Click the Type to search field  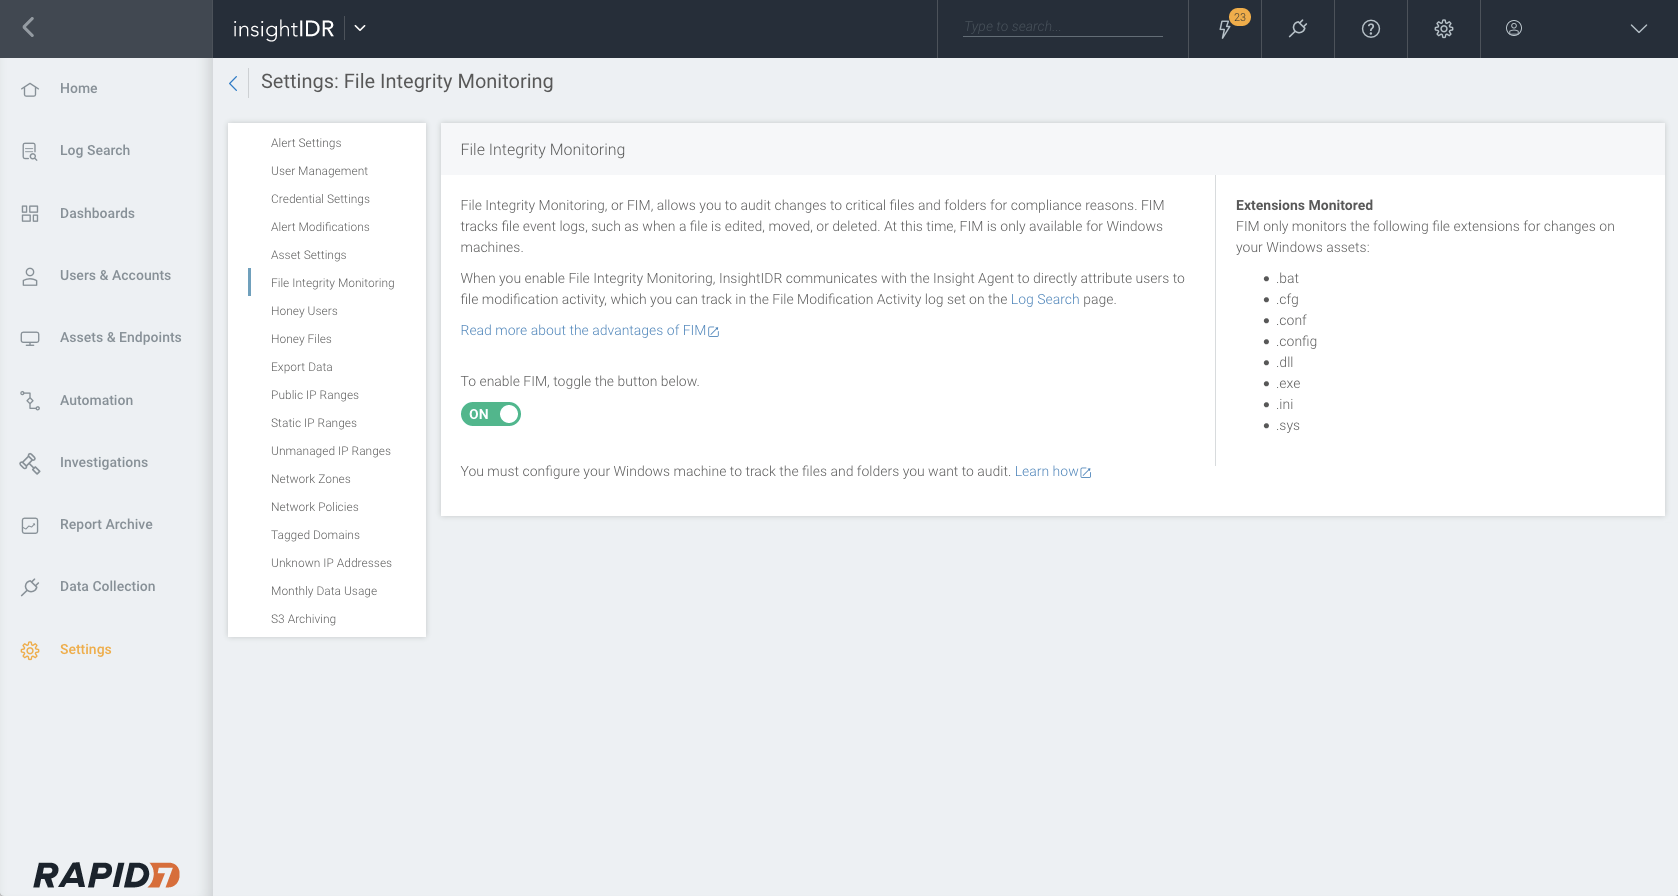(x=1062, y=27)
